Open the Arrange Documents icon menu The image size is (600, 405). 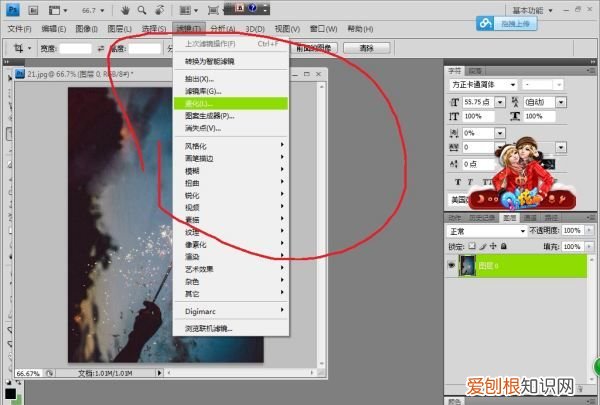pos(189,10)
